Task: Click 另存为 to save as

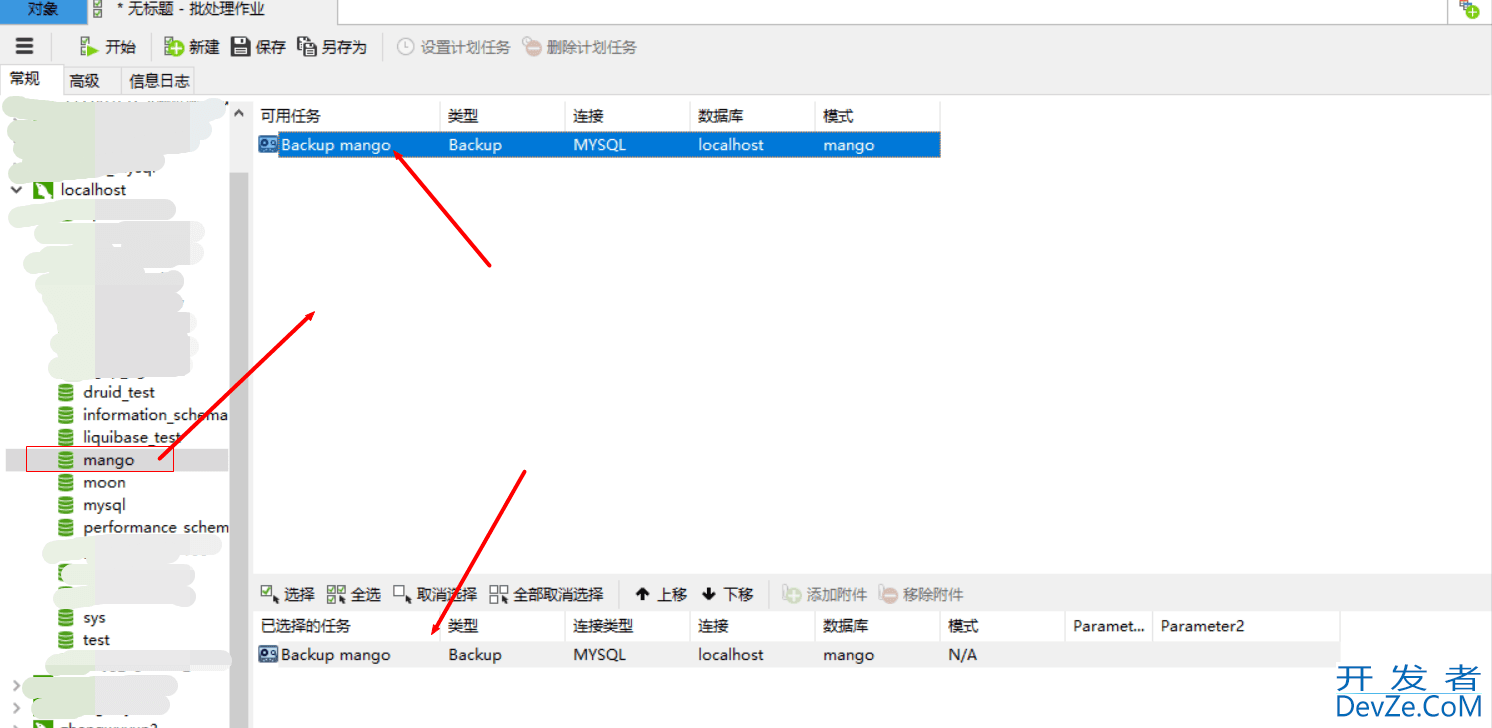Action: [x=333, y=47]
